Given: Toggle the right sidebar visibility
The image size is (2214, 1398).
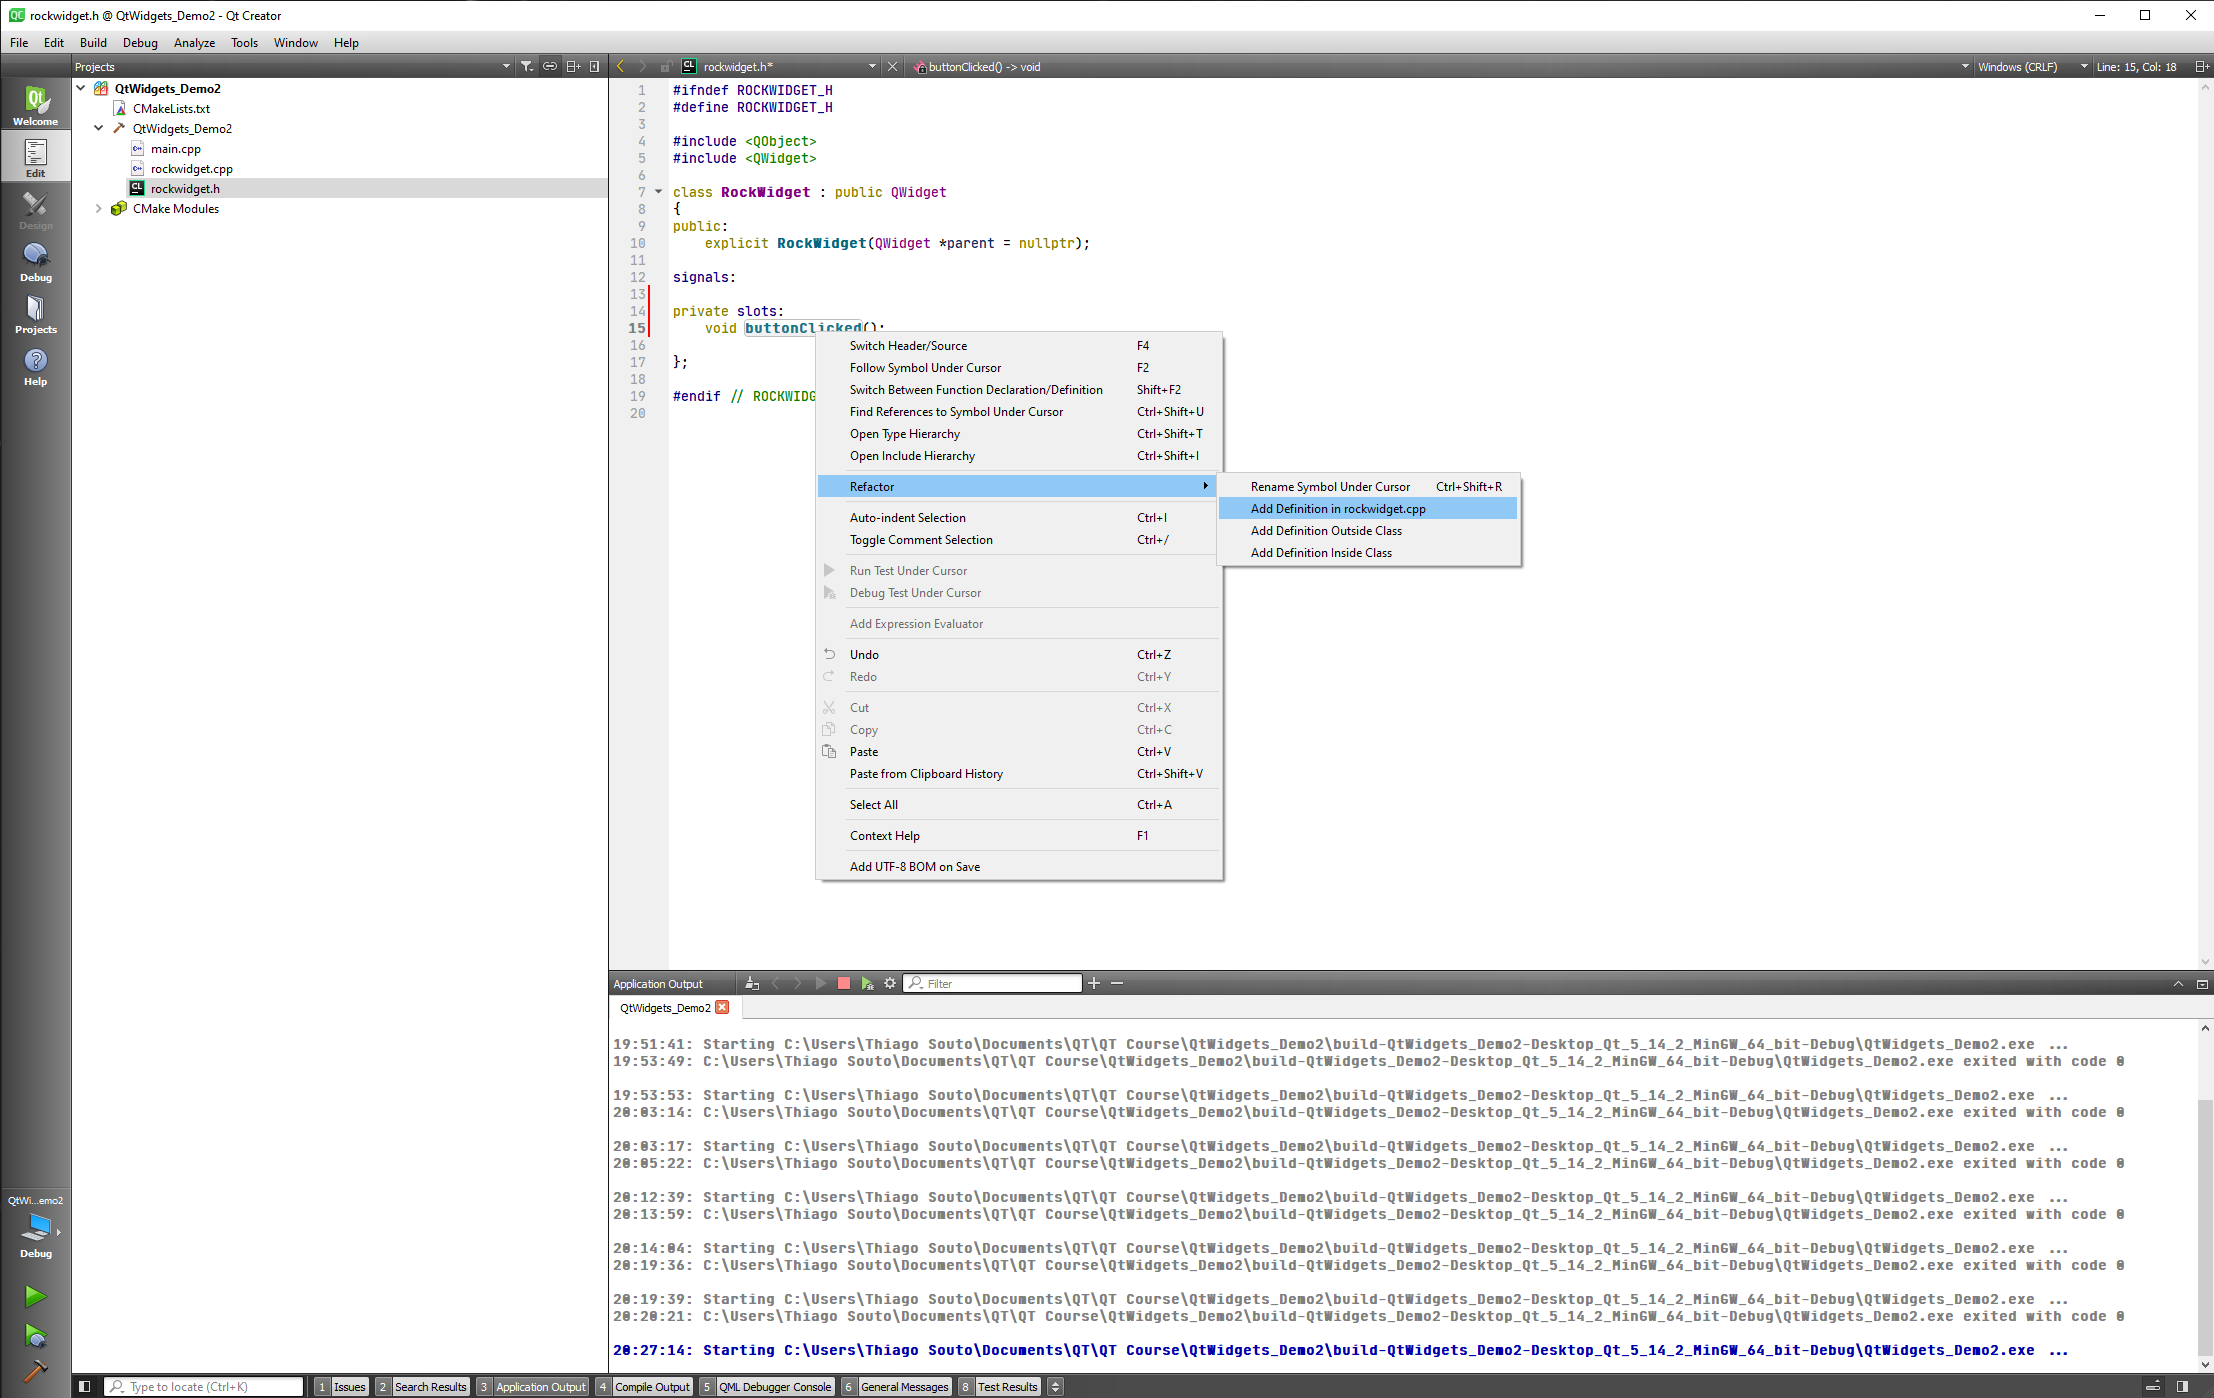Looking at the screenshot, I should pyautogui.click(x=2183, y=1386).
